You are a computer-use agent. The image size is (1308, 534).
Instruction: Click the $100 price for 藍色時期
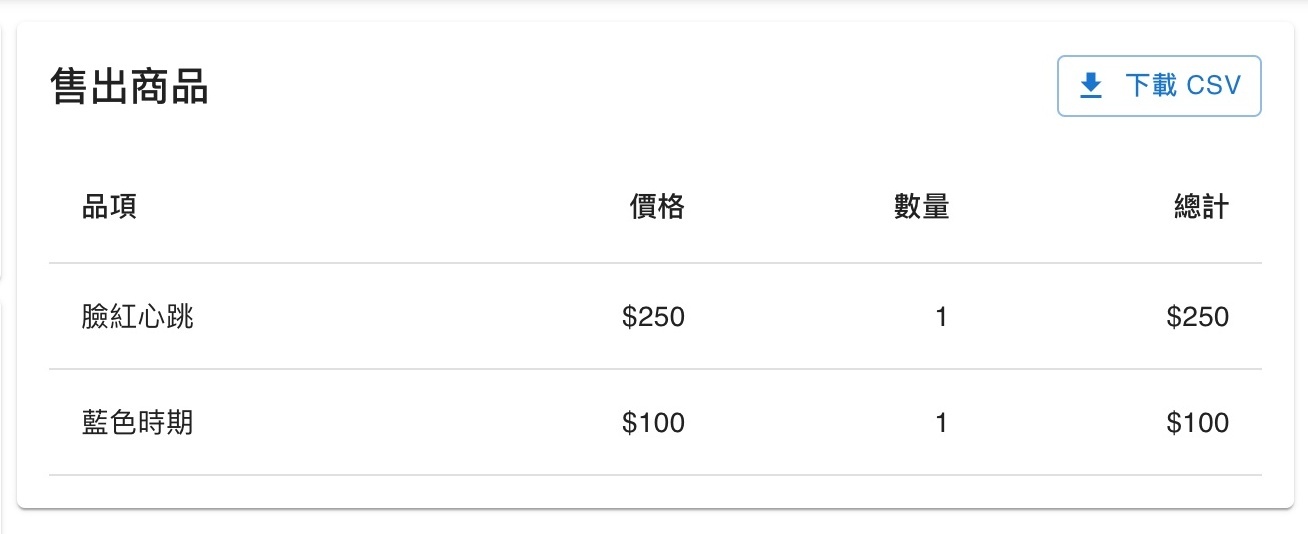pyautogui.click(x=653, y=423)
